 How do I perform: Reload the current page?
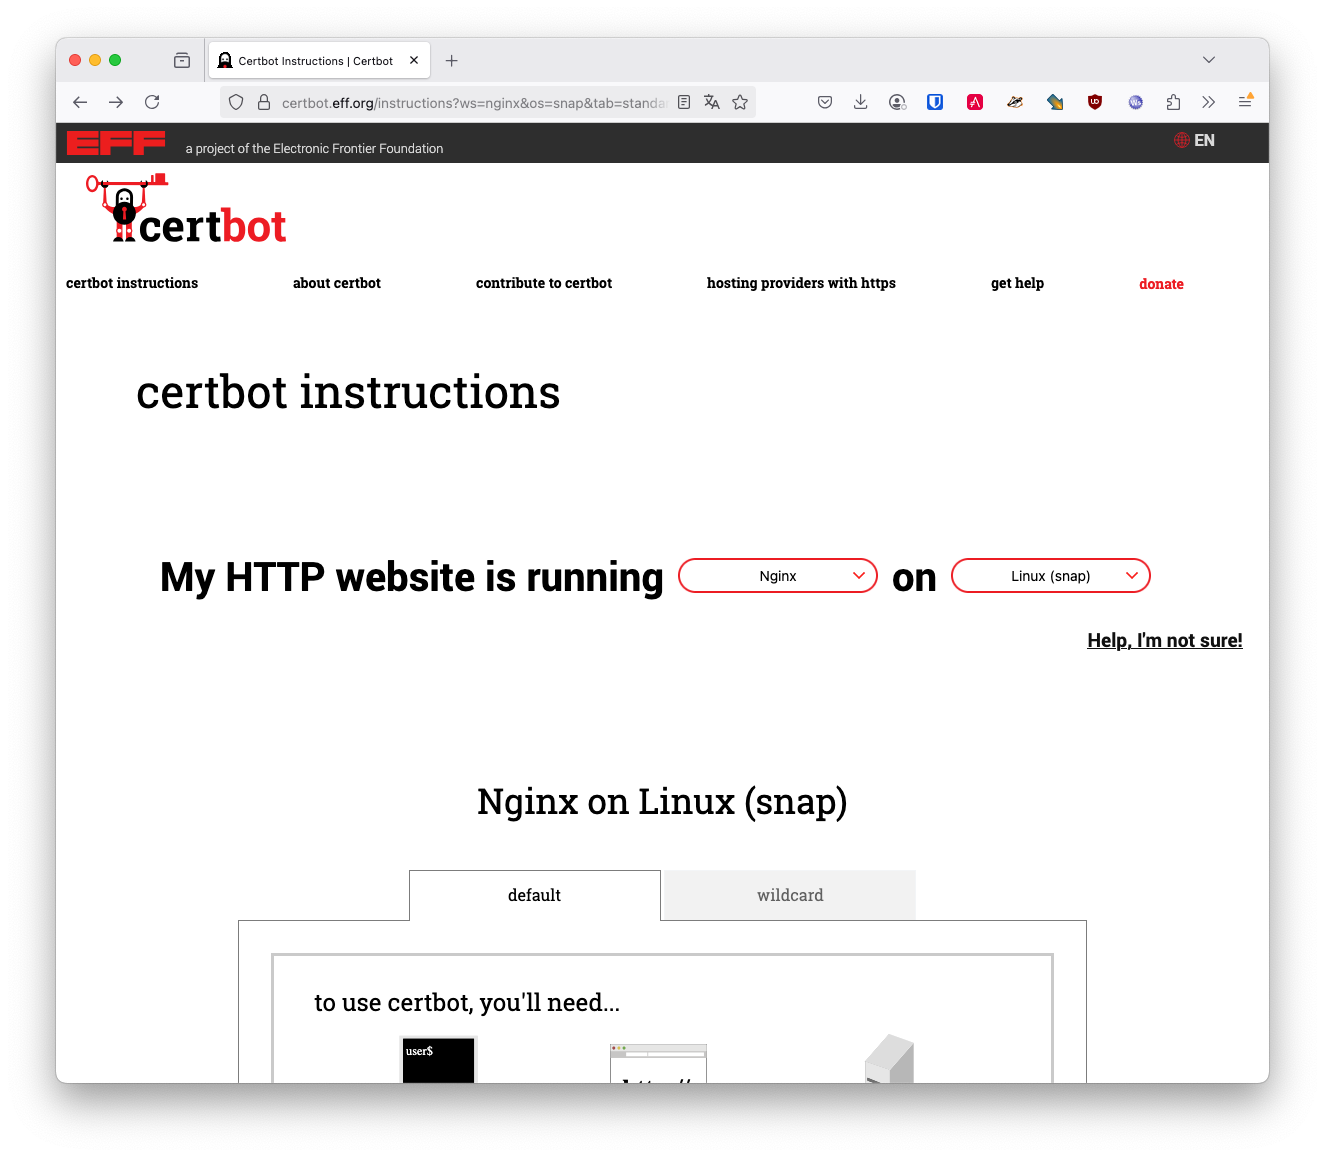click(152, 102)
